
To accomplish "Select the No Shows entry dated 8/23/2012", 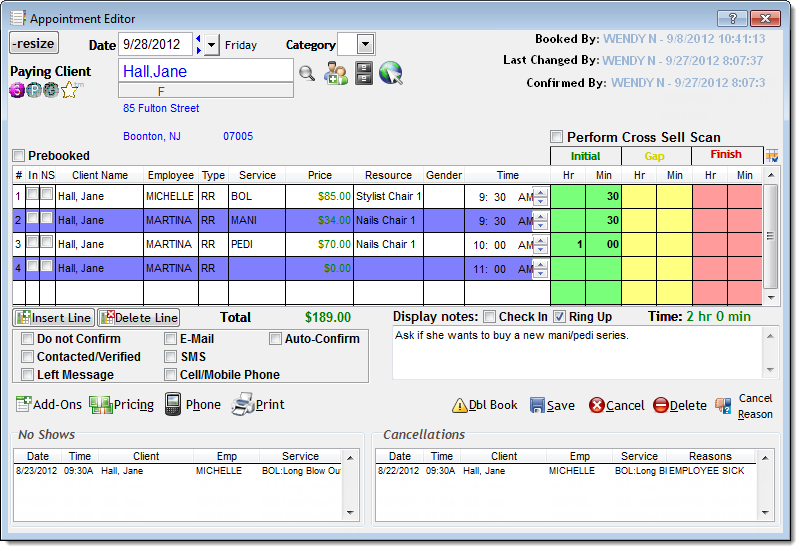I will [179, 471].
